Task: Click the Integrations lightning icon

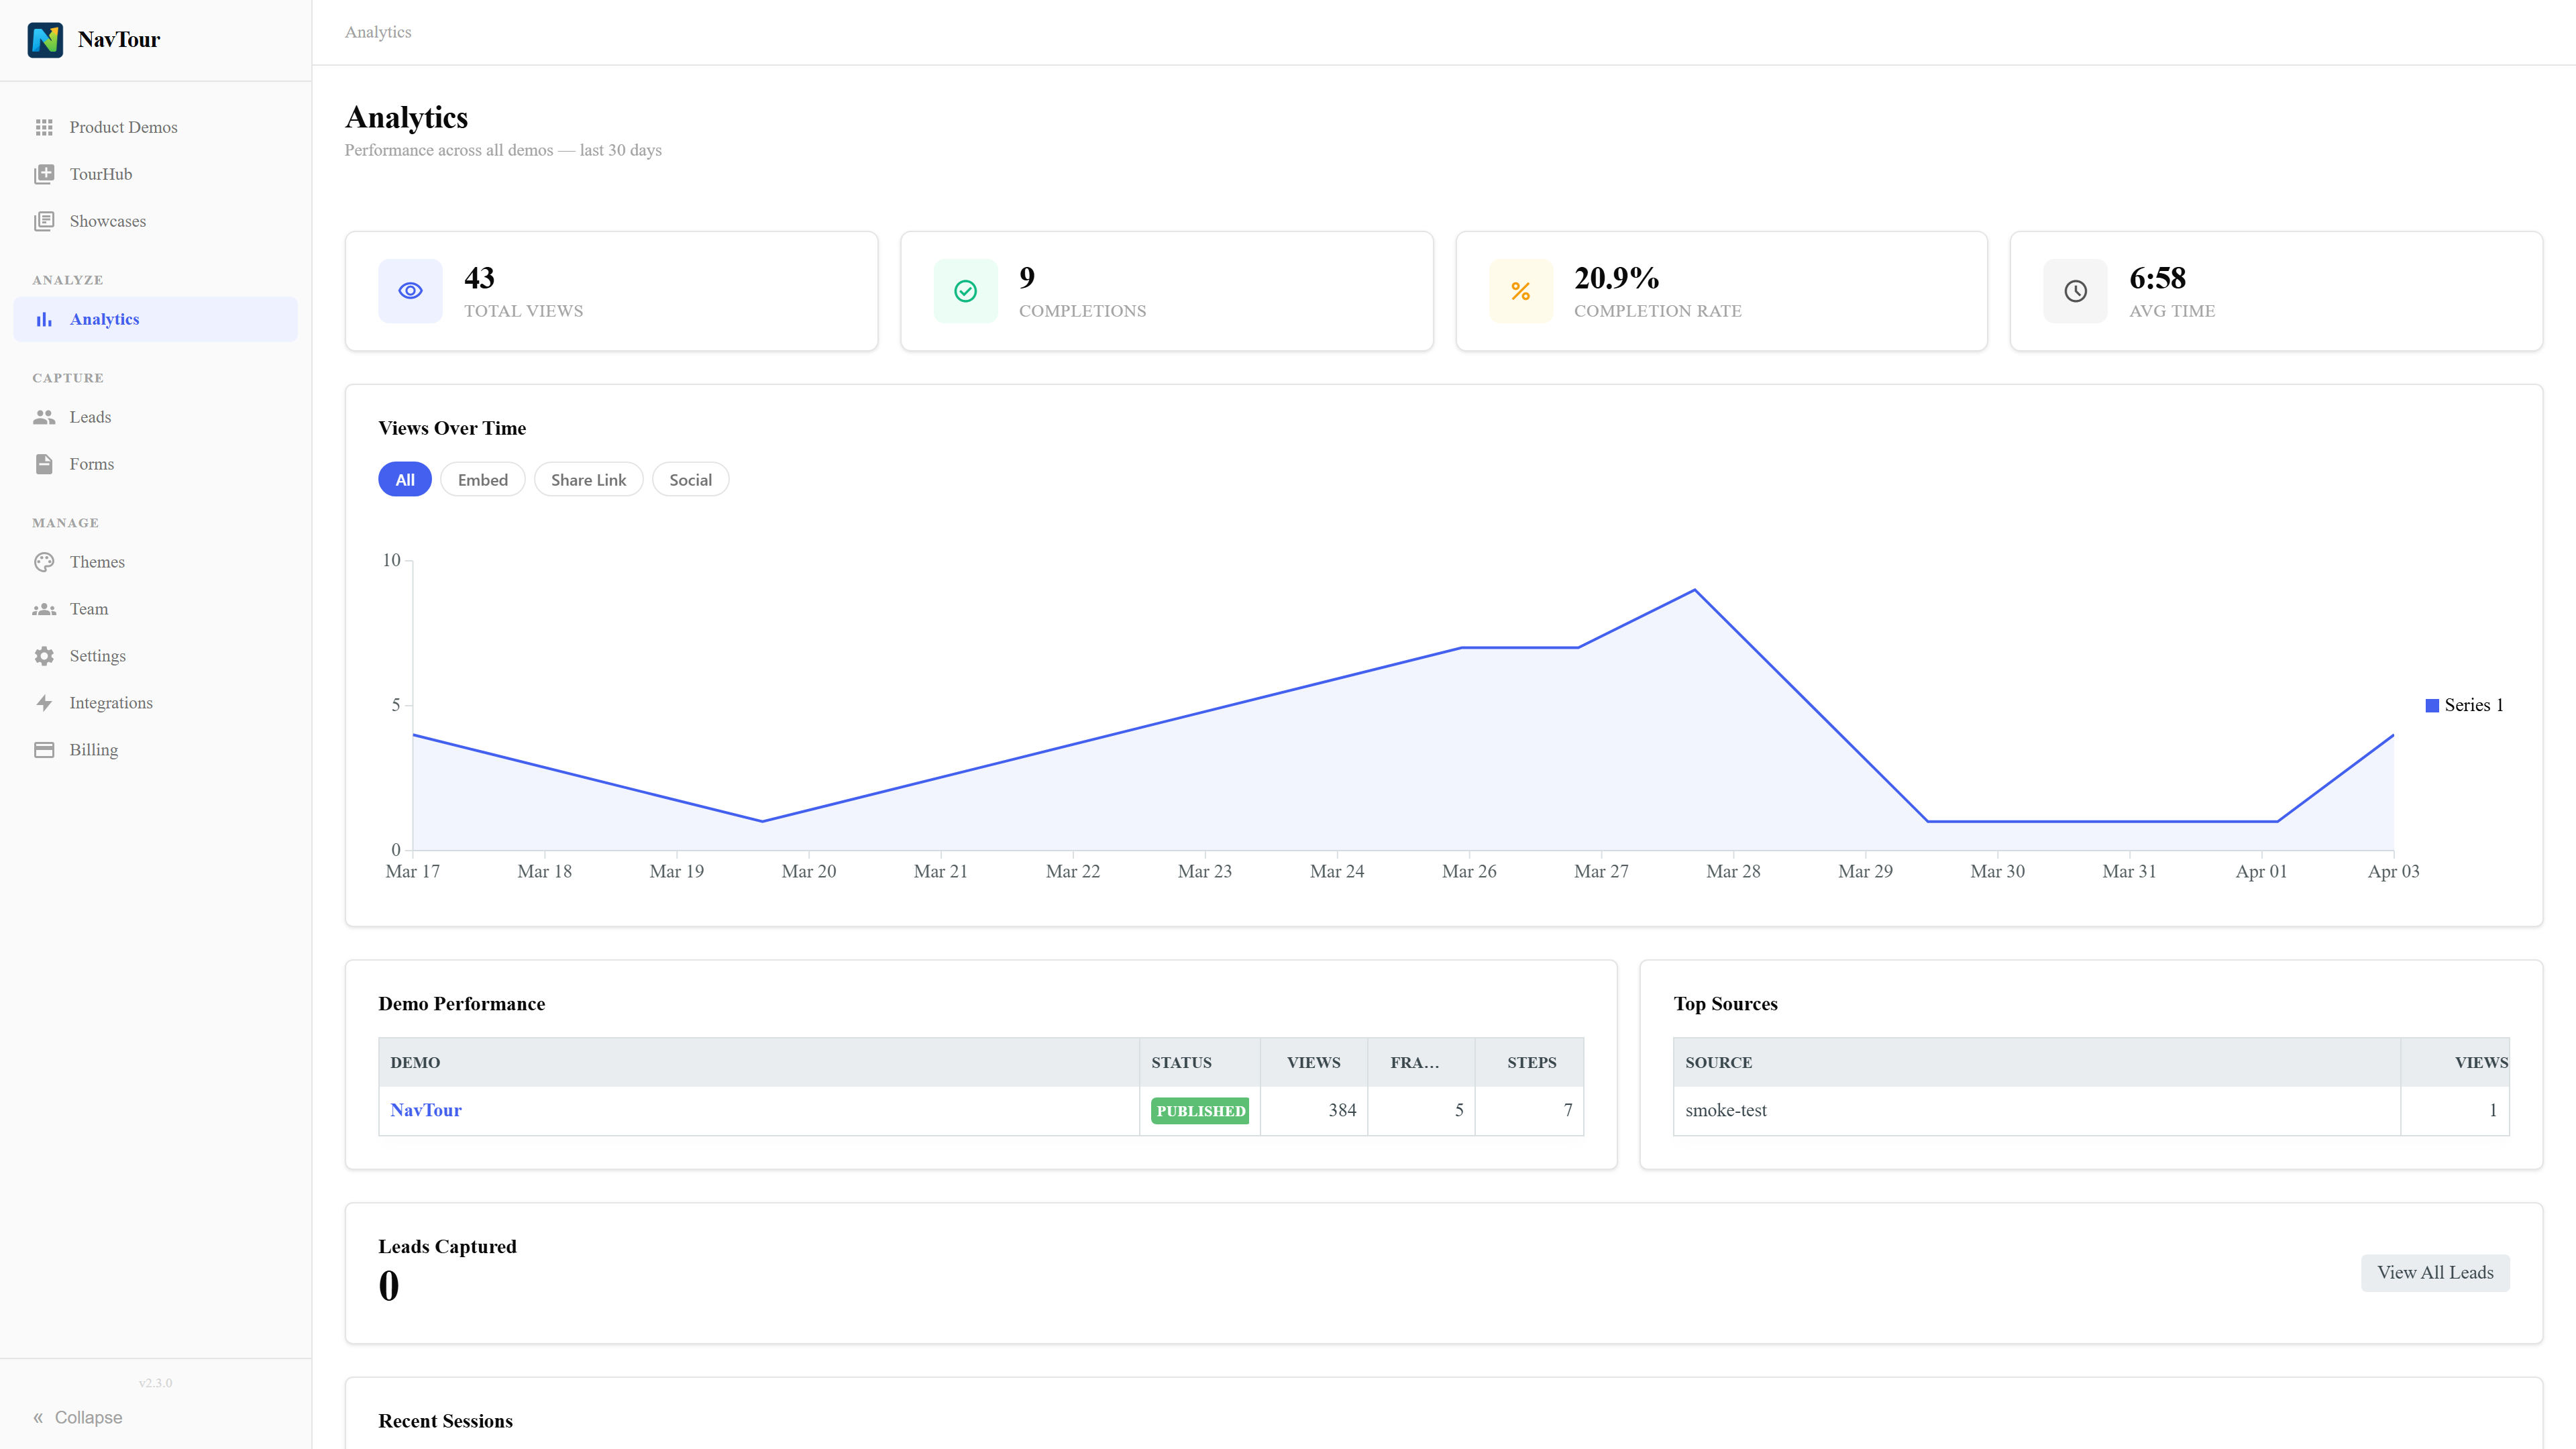Action: coord(46,703)
